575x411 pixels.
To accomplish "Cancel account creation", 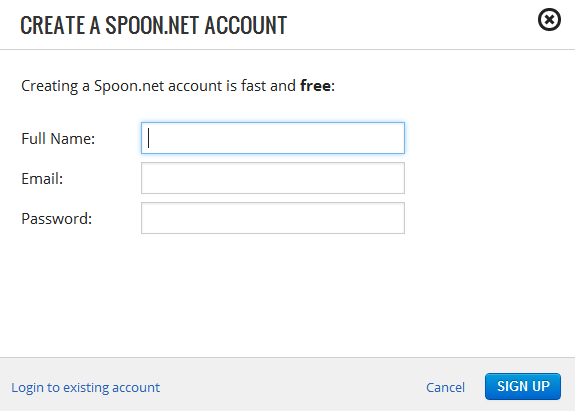I will [x=445, y=388].
